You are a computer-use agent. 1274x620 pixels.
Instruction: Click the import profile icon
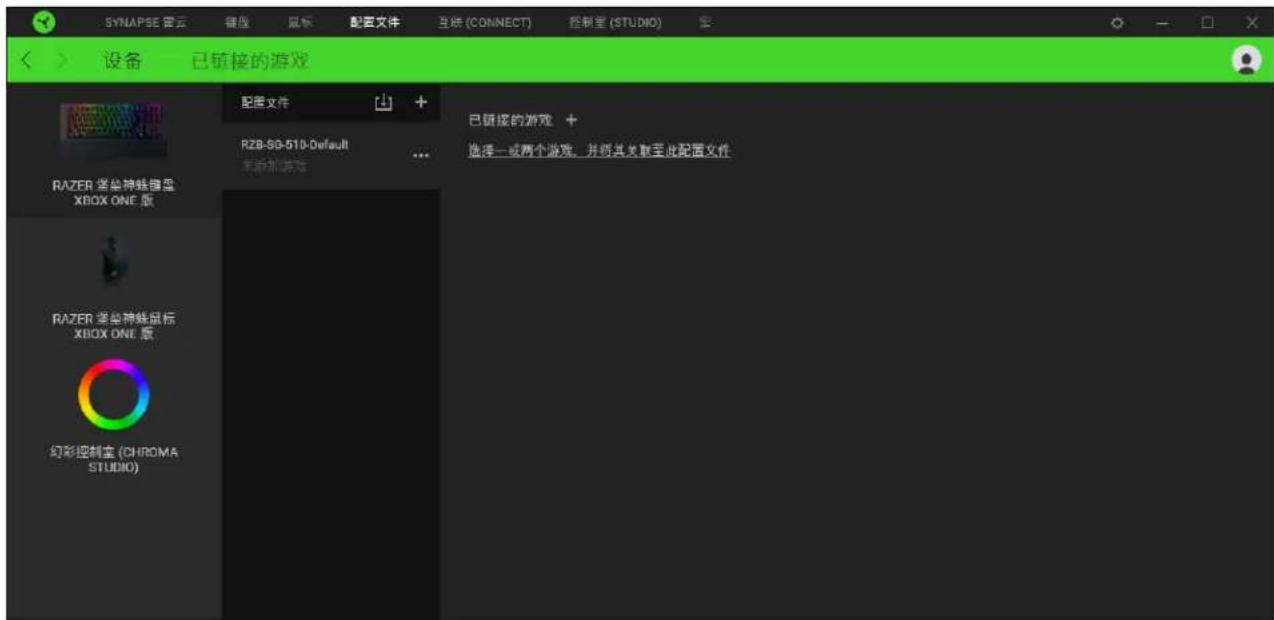click(x=384, y=102)
